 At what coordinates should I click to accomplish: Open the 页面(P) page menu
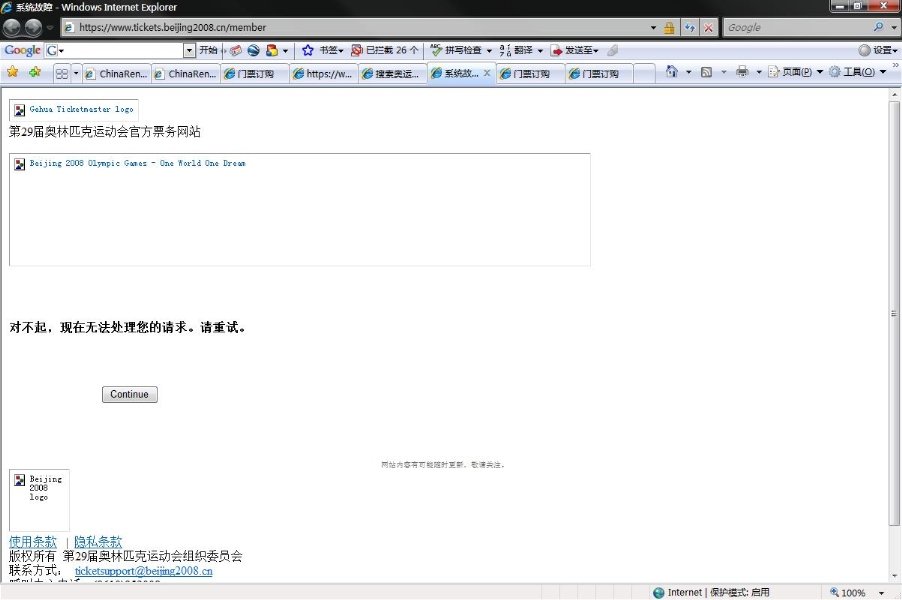click(x=796, y=72)
